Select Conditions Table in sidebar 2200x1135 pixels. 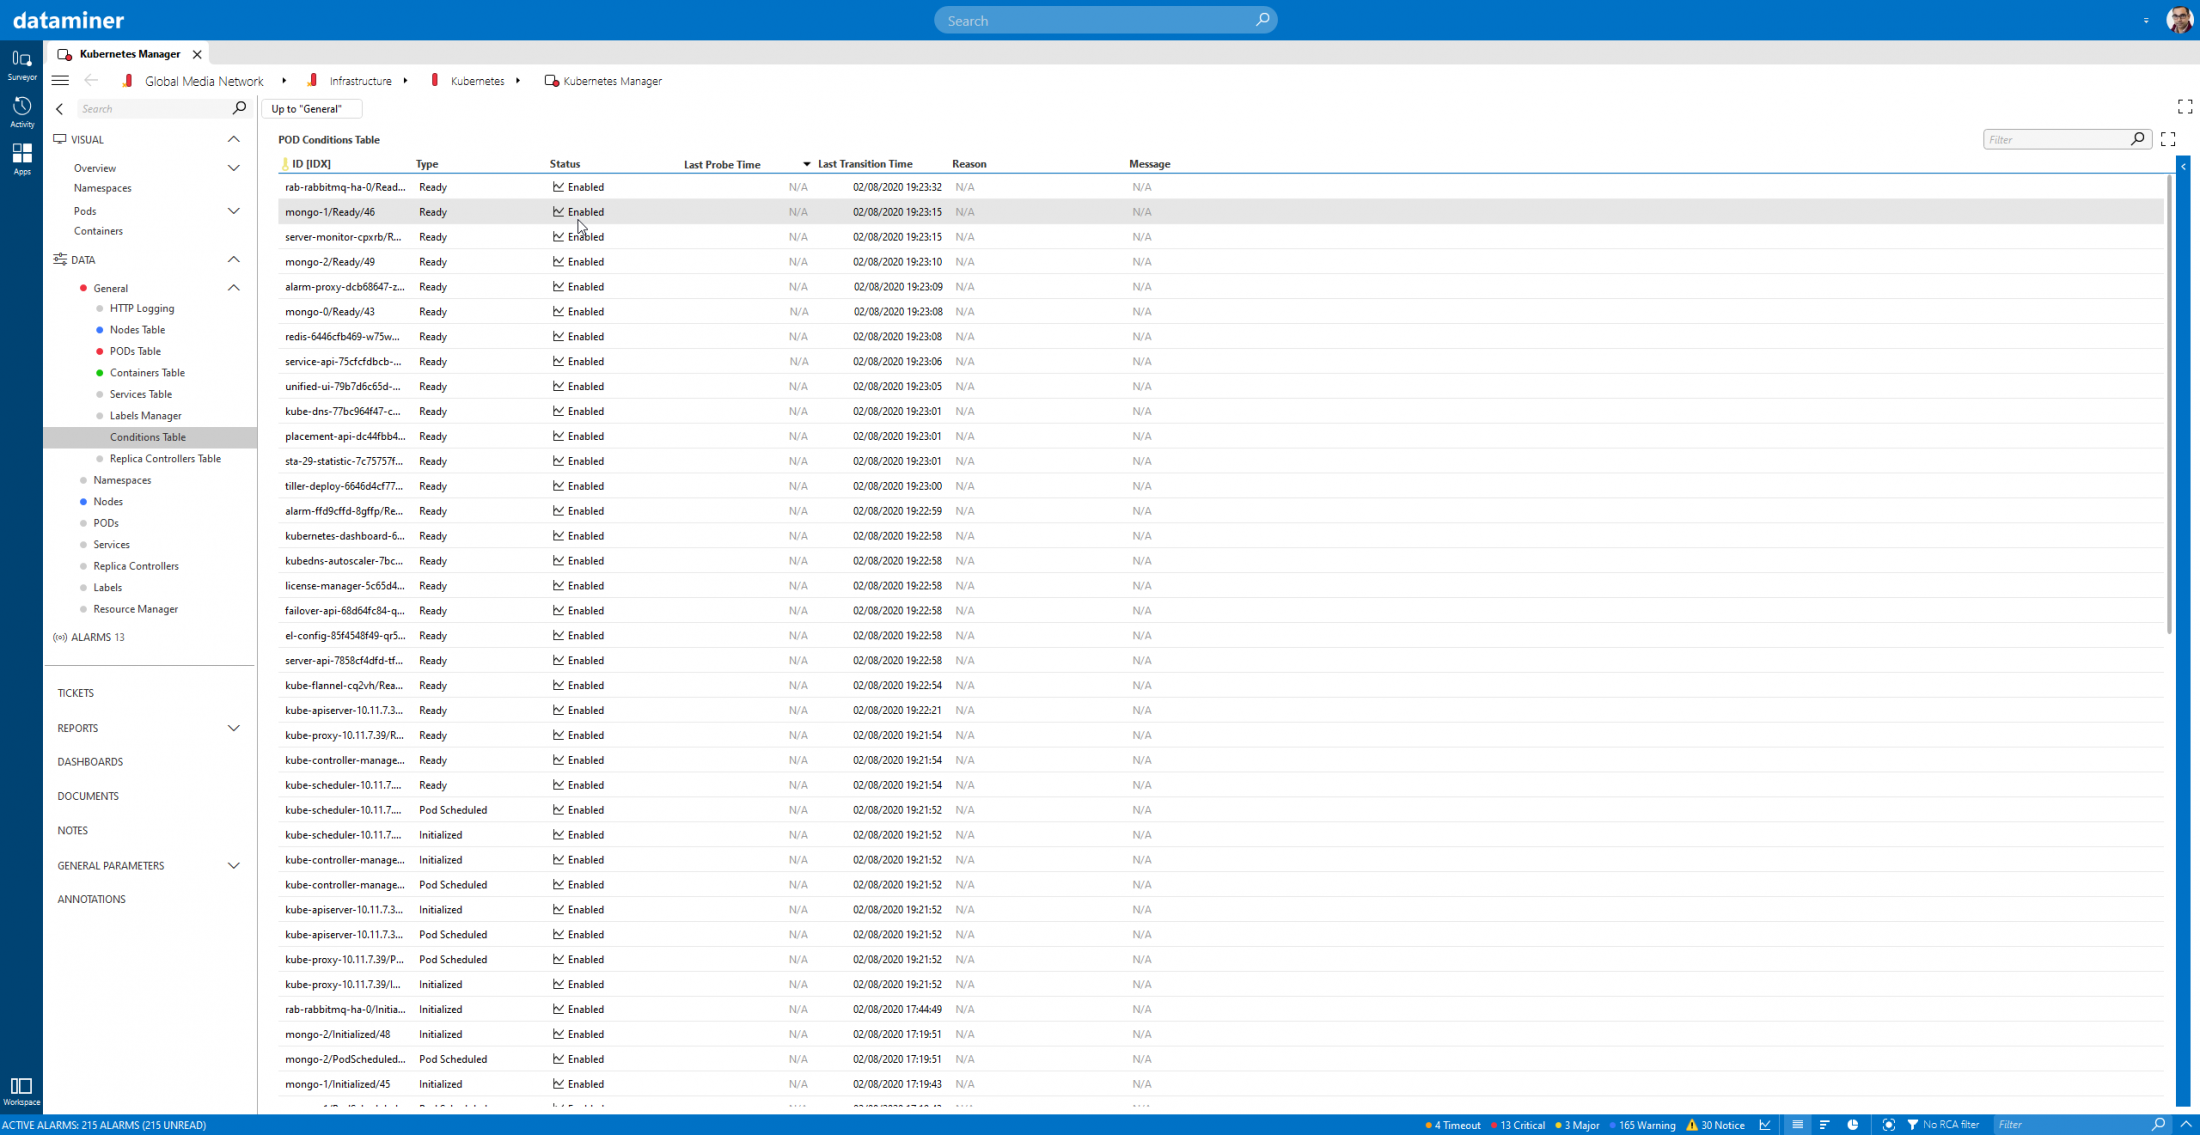[150, 437]
